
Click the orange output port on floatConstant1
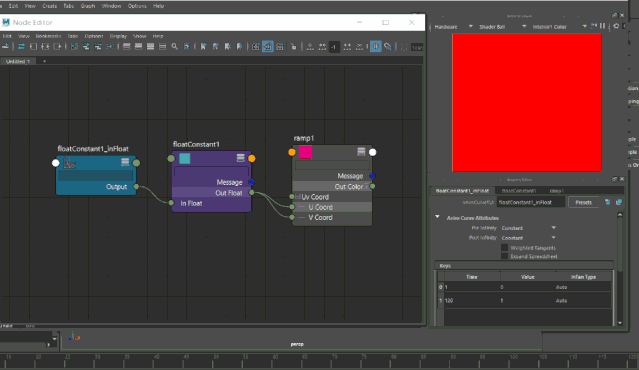click(x=252, y=158)
